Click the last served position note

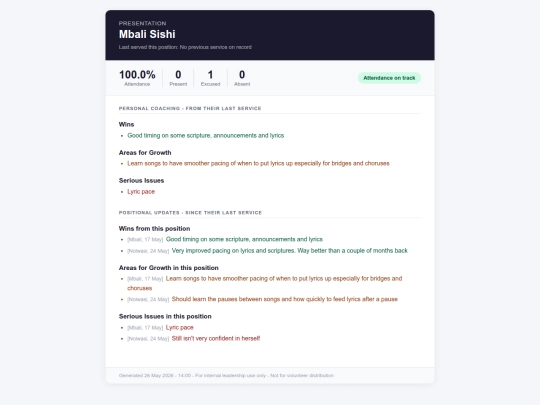click(185, 47)
